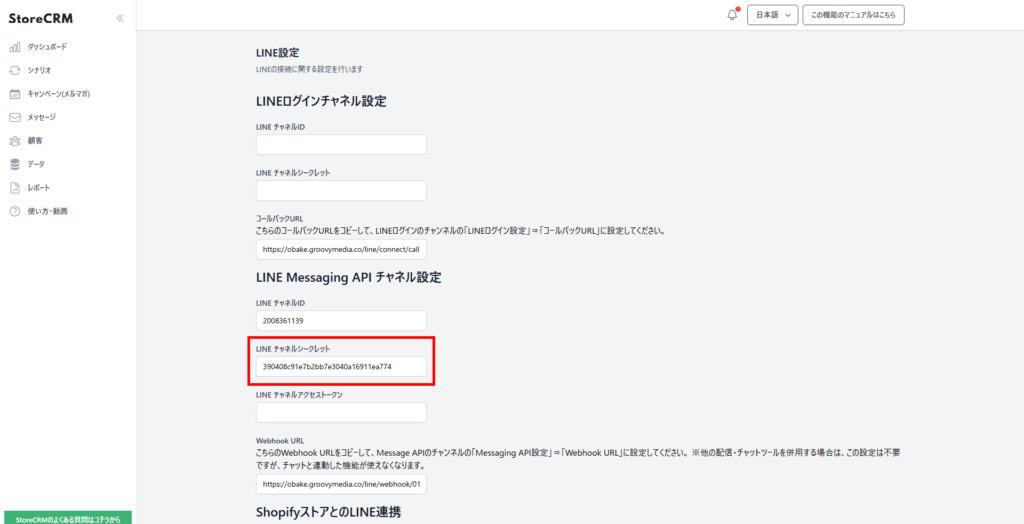The image size is (1024, 524).
Task: Open the 日本語 language dropdown
Action: (772, 15)
